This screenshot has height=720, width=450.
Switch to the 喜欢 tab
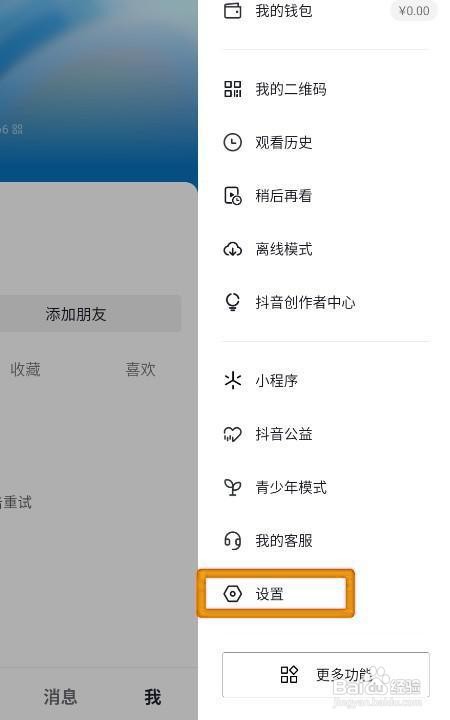click(x=141, y=369)
